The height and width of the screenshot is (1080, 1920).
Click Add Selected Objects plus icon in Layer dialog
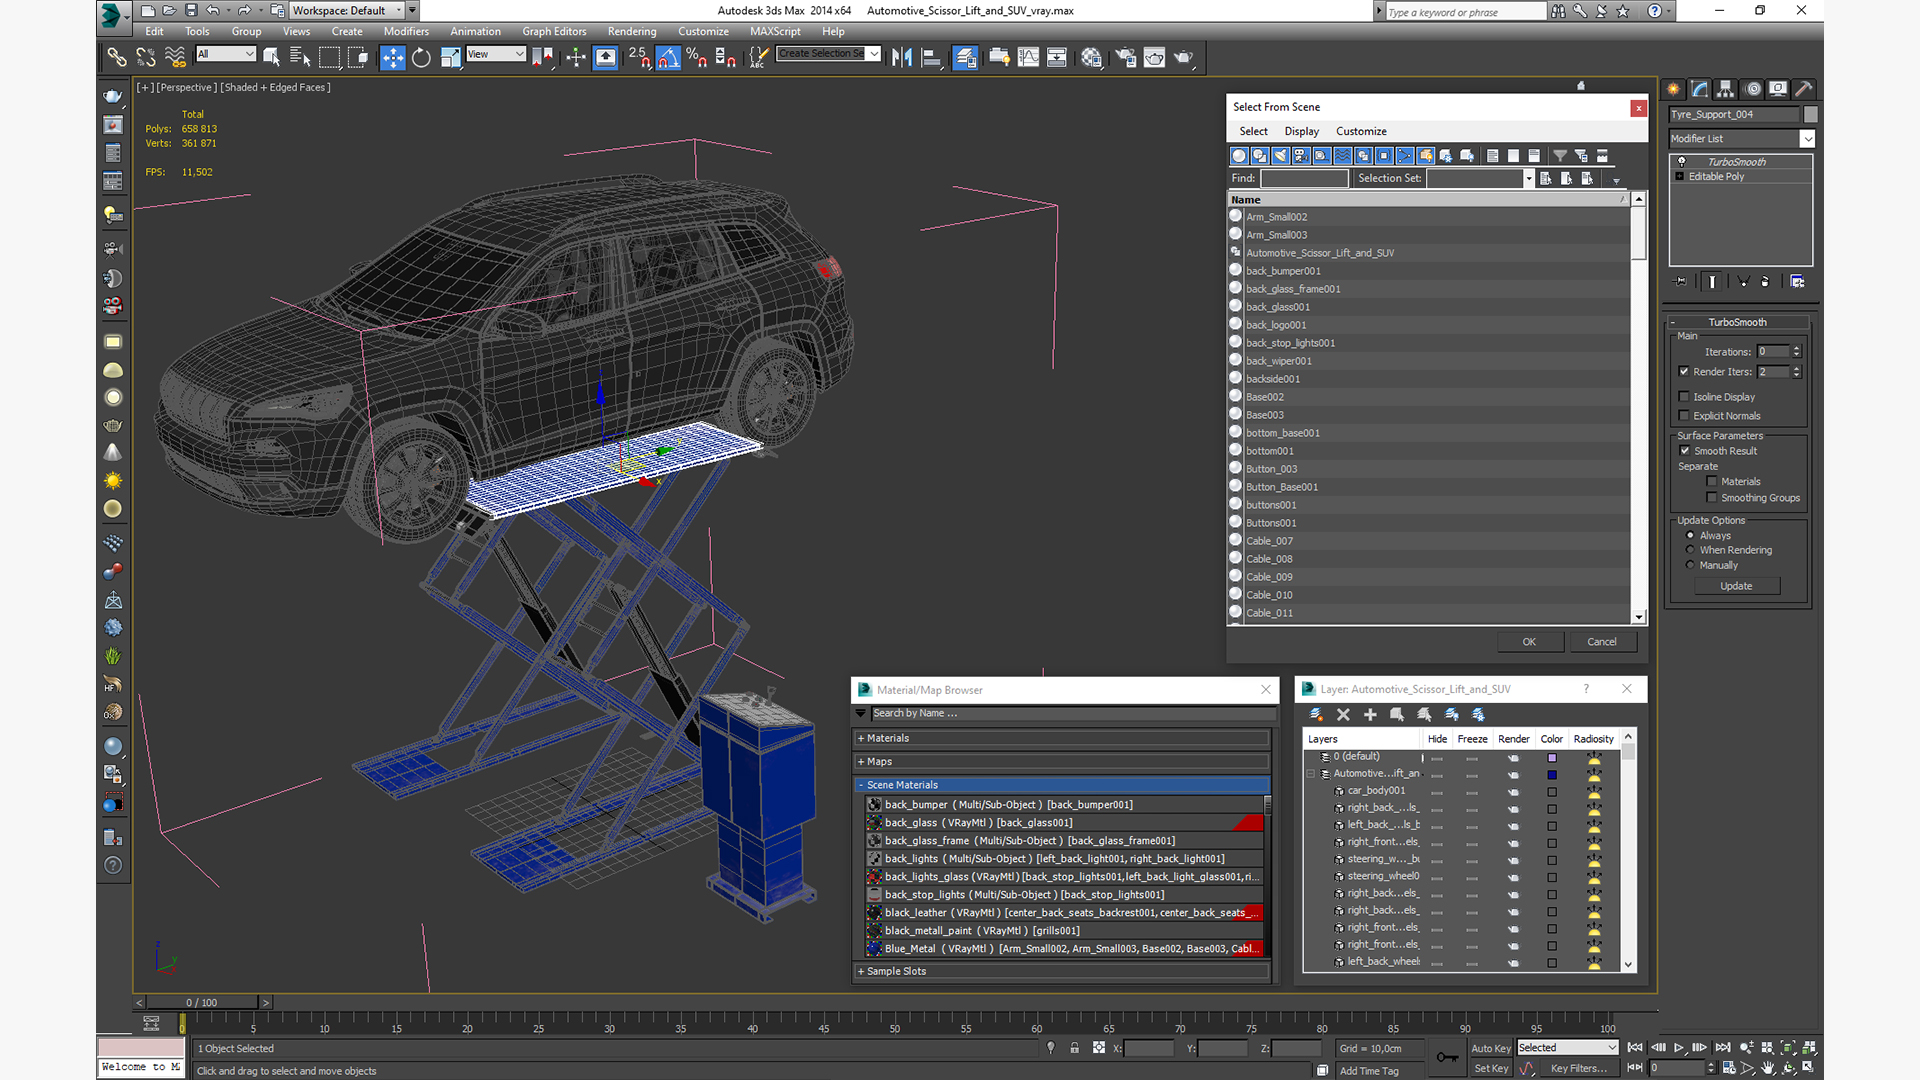coord(1370,715)
